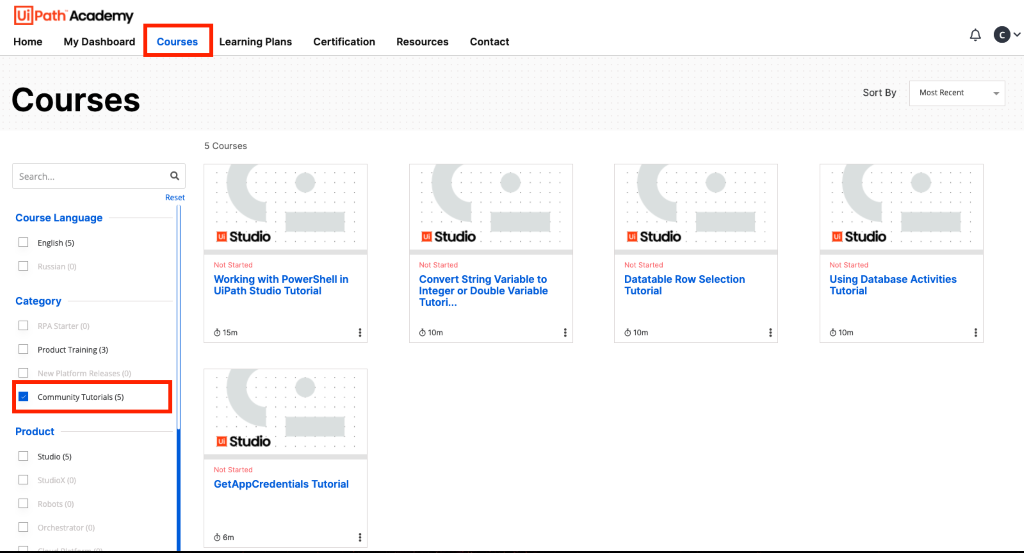The image size is (1024, 553).
Task: Open the Resources tab
Action: click(x=423, y=42)
